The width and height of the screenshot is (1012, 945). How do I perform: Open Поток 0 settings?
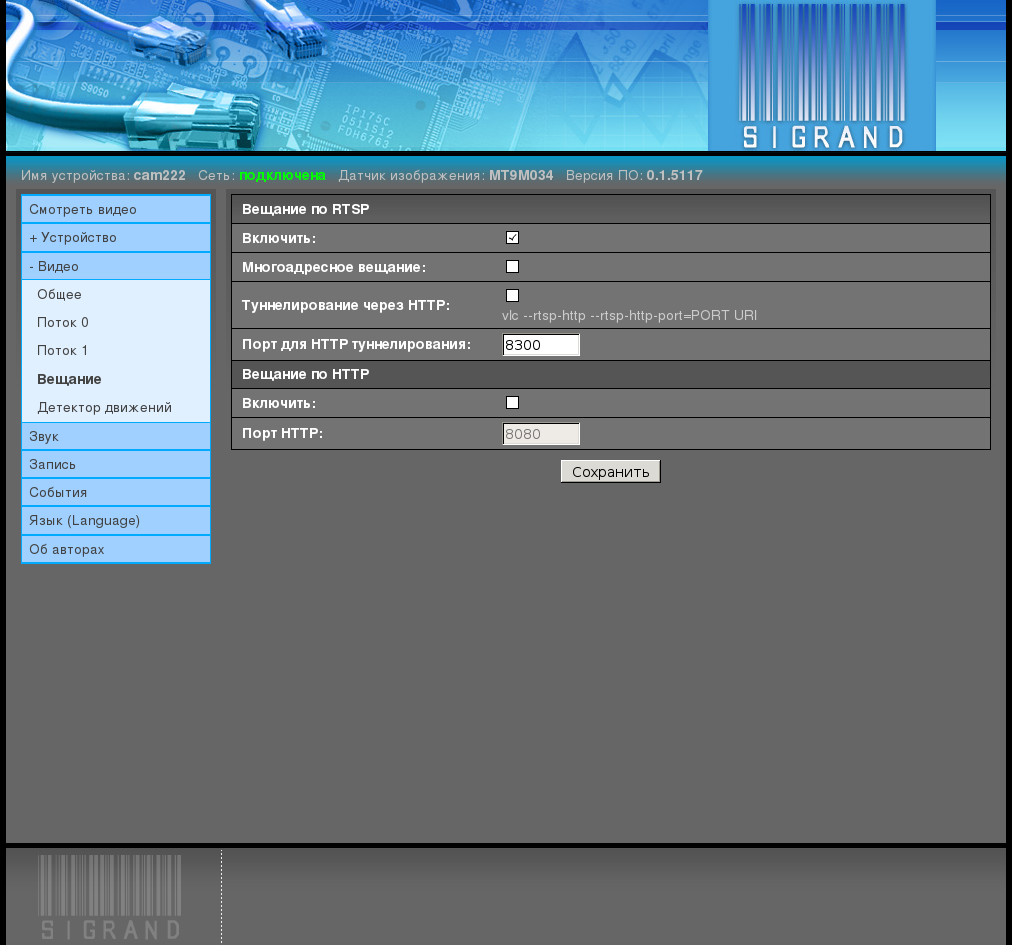tap(63, 322)
